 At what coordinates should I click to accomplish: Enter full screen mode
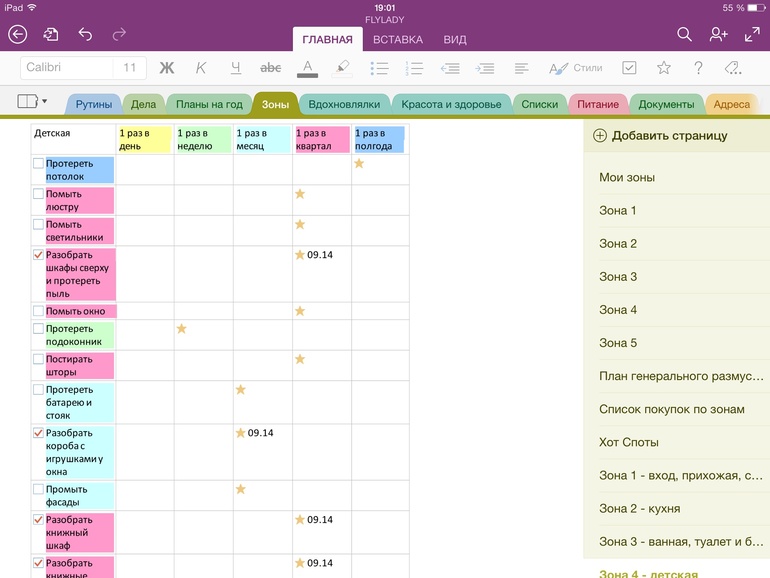click(752, 35)
